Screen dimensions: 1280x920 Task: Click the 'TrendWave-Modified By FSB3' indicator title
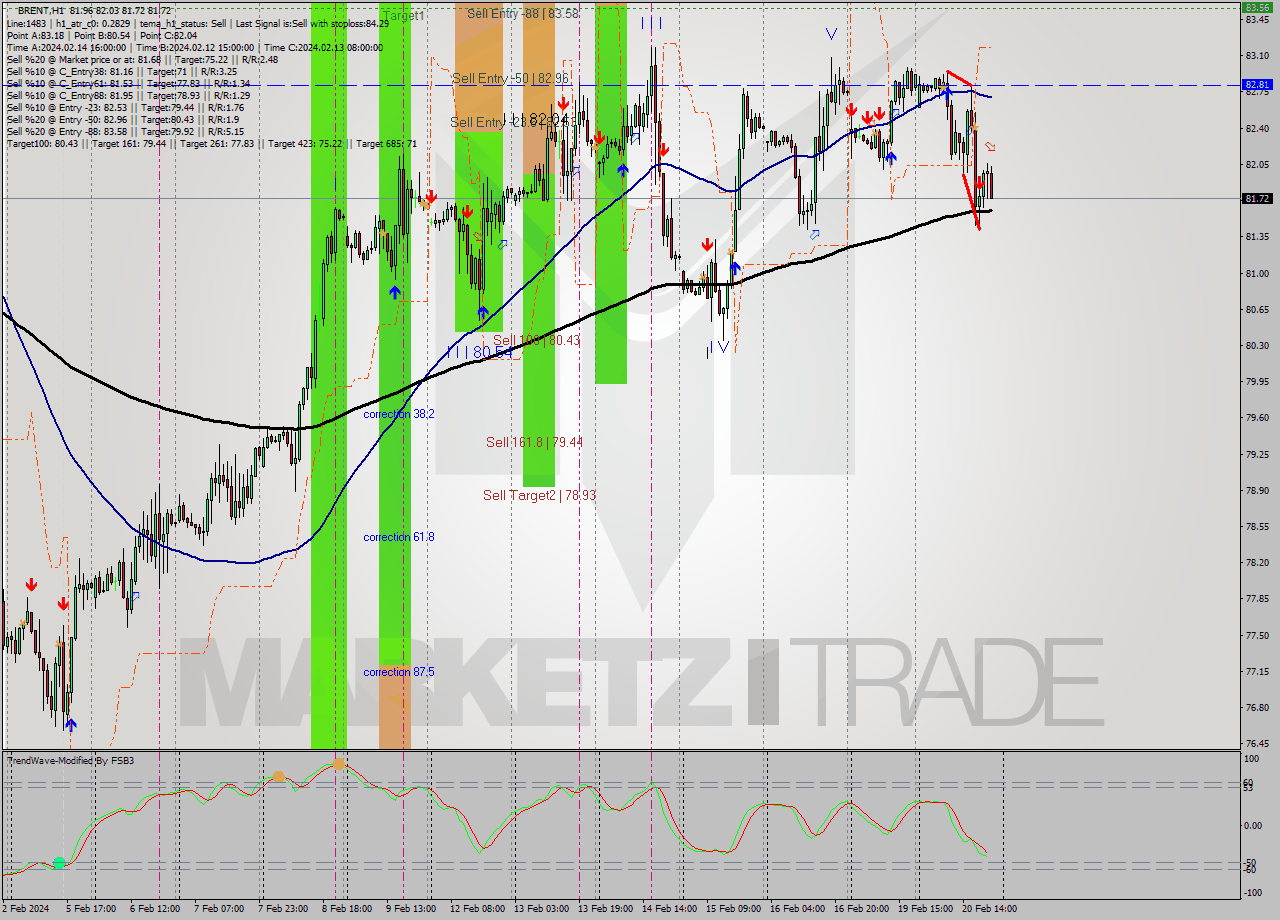pyautogui.click(x=71, y=761)
